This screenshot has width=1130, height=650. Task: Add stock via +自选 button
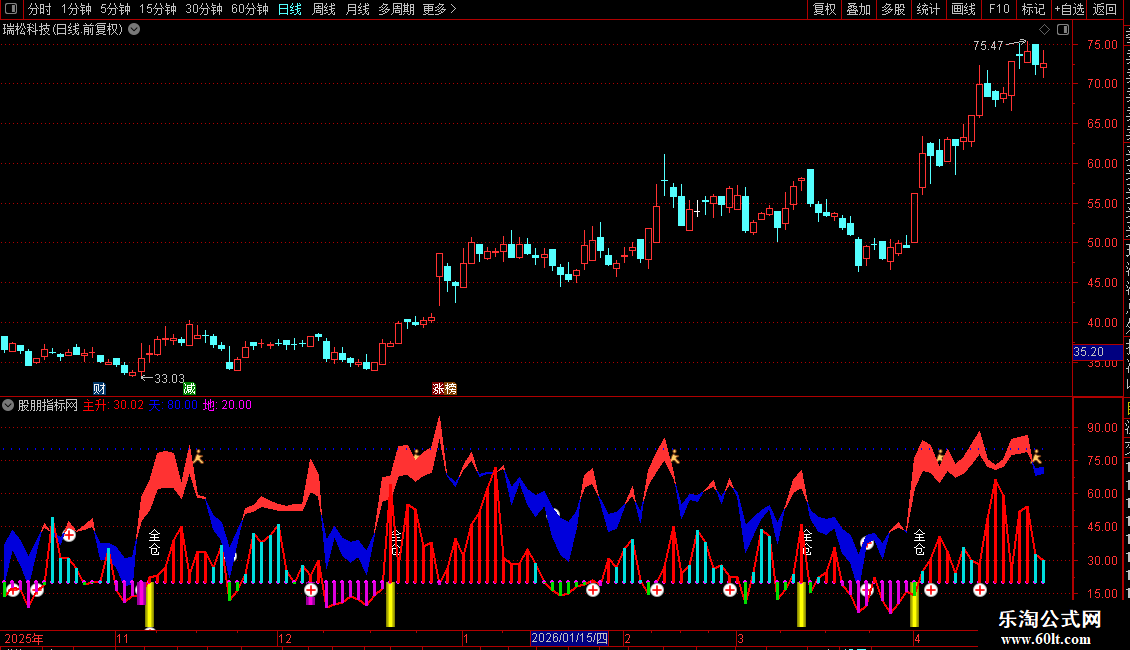coord(1069,9)
